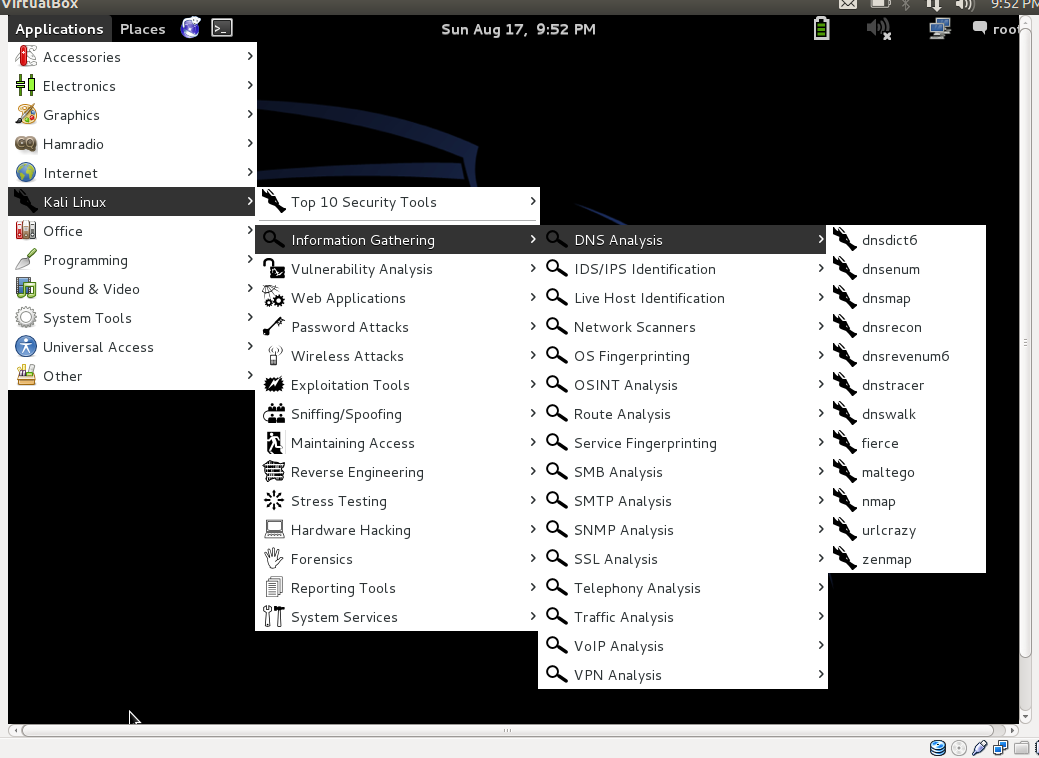Click the Password Attacks key icon
Viewport: 1039px width, 758px height.
coord(274,327)
